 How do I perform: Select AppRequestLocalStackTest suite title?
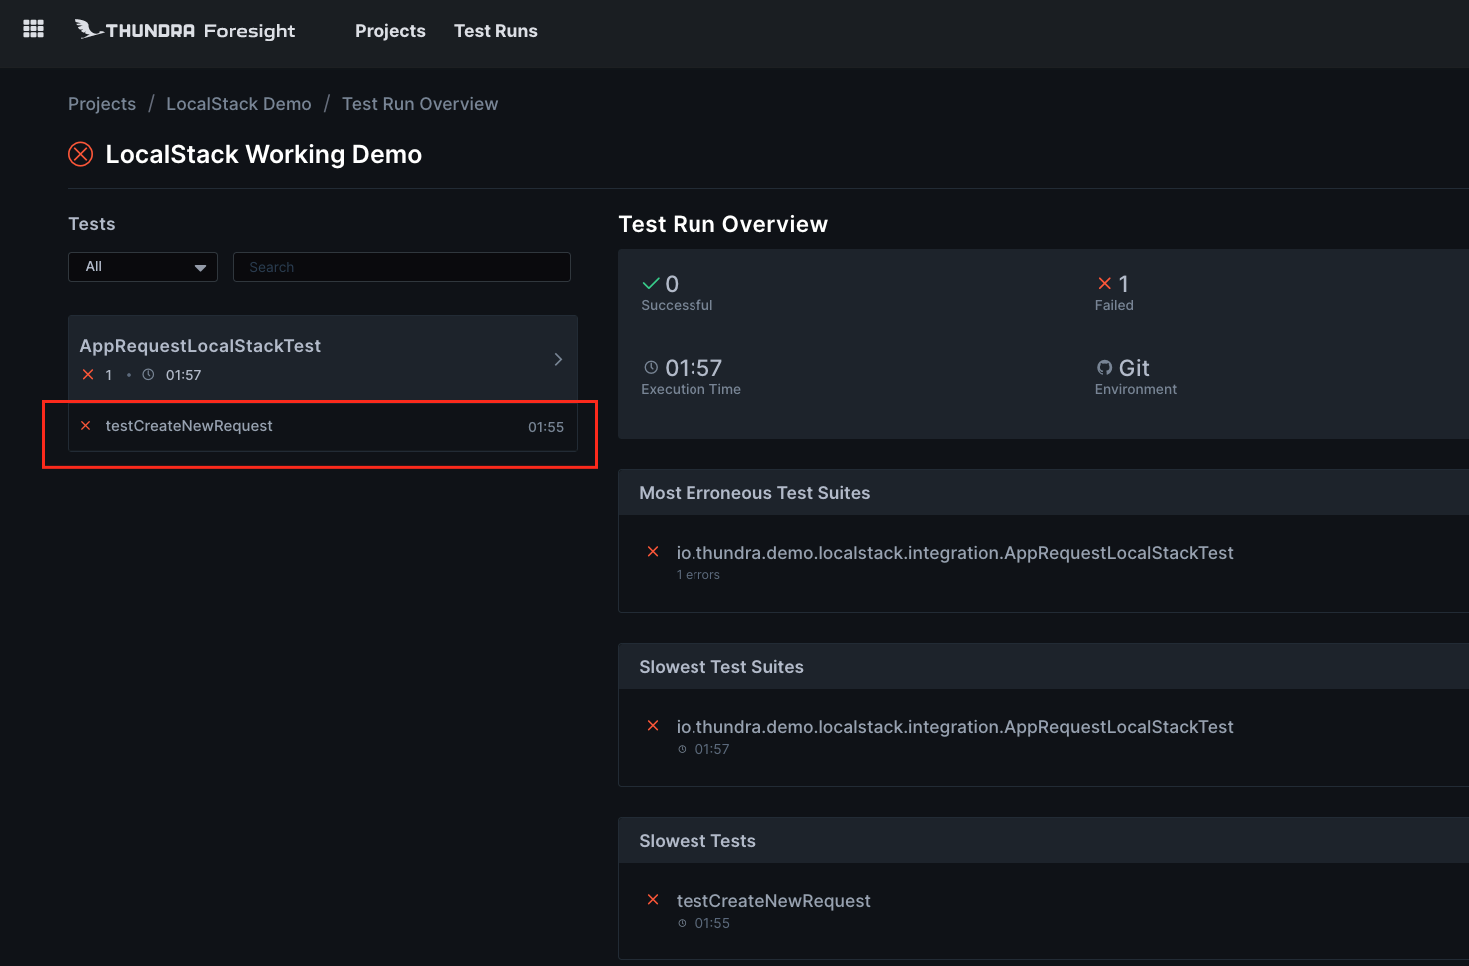(x=200, y=346)
